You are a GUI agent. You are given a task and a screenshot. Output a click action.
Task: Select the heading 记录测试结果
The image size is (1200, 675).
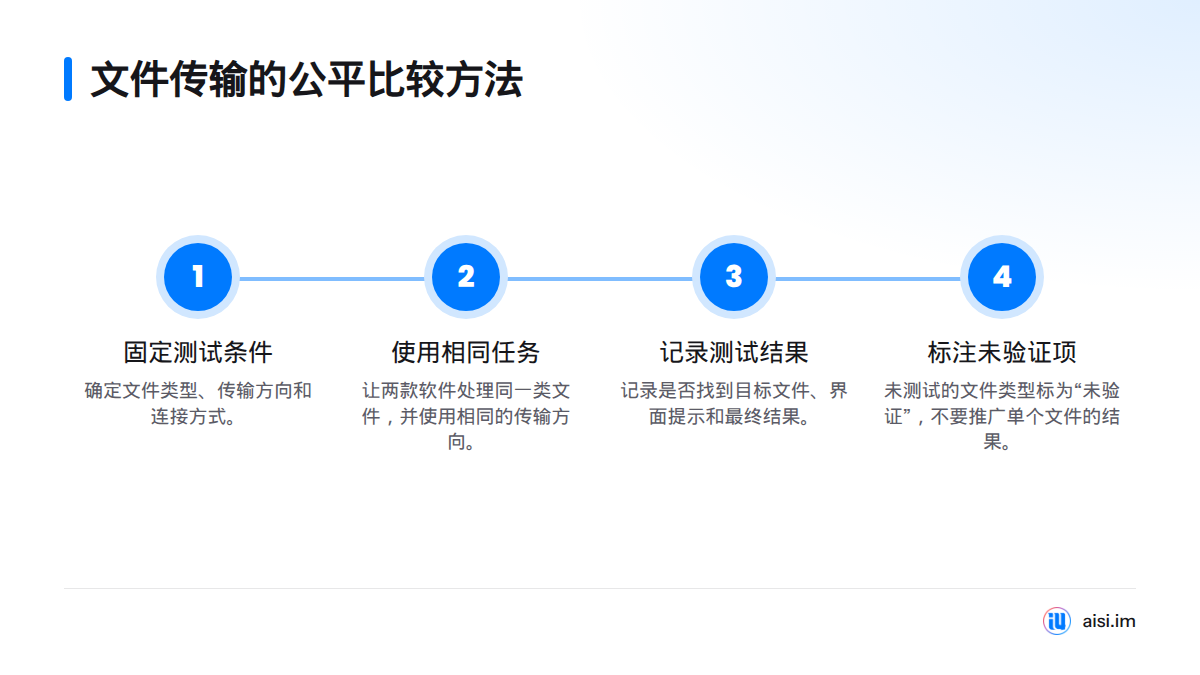point(734,352)
